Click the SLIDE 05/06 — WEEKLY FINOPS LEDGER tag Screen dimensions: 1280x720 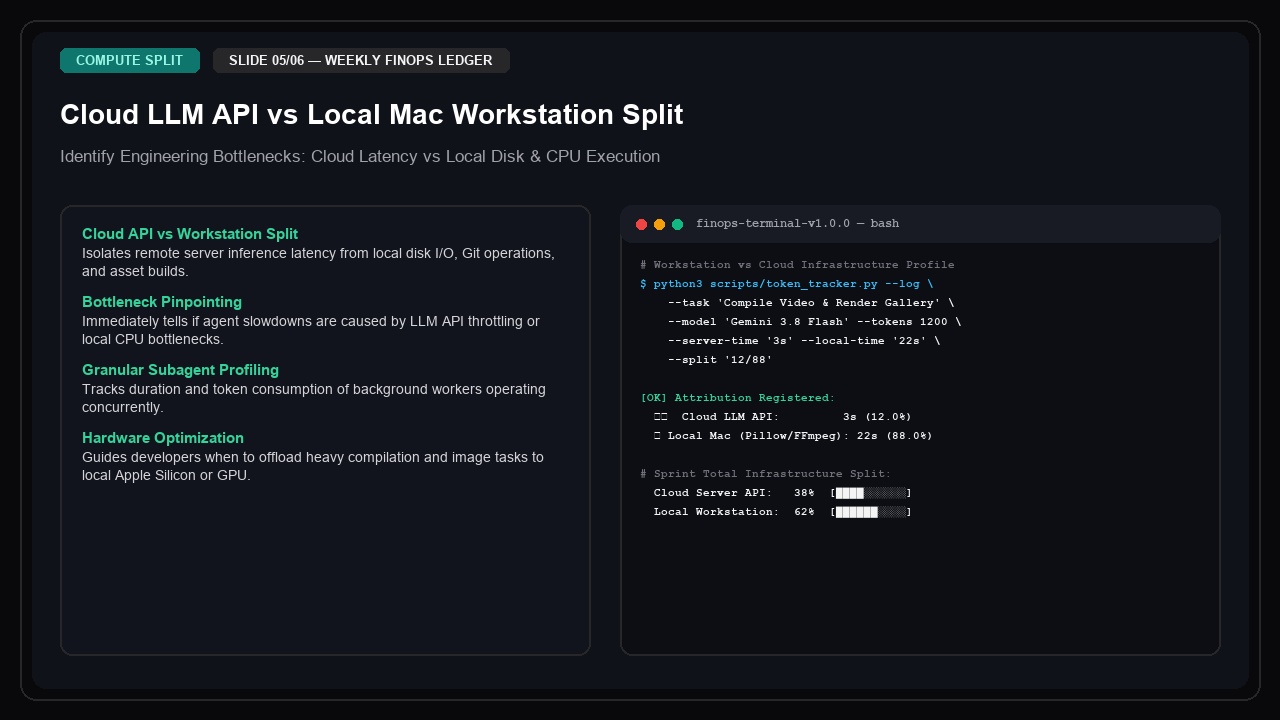tap(361, 60)
